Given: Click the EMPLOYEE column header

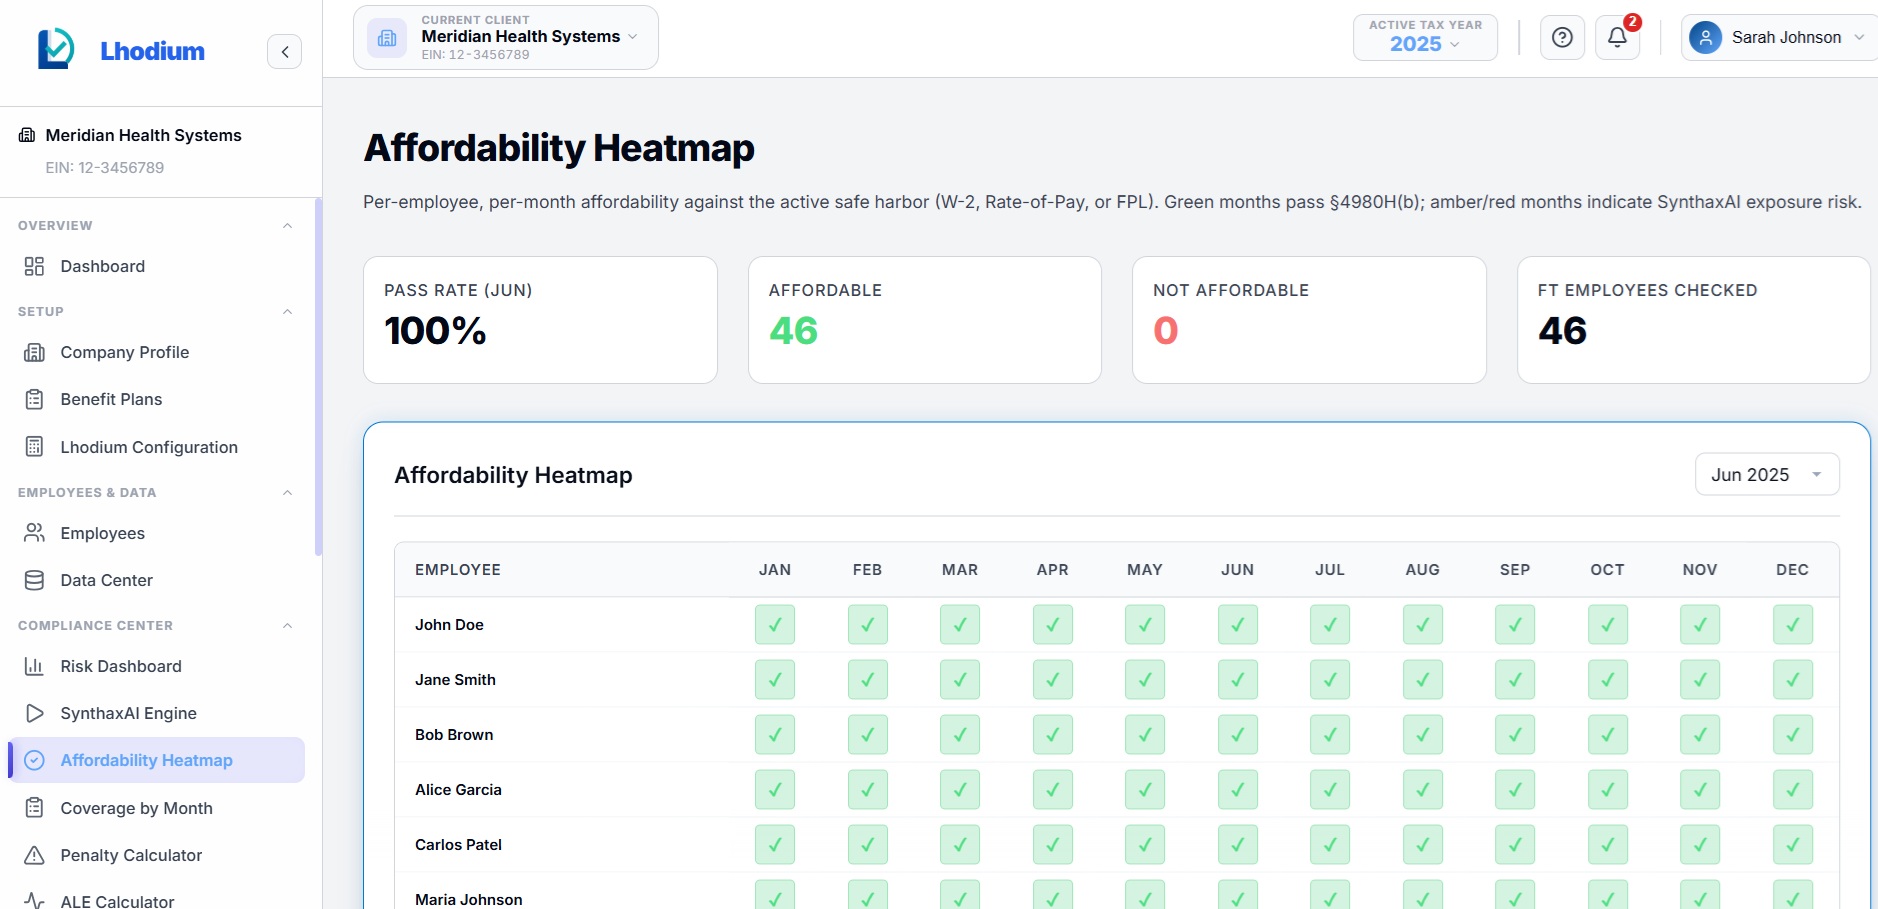Looking at the screenshot, I should pos(458,570).
